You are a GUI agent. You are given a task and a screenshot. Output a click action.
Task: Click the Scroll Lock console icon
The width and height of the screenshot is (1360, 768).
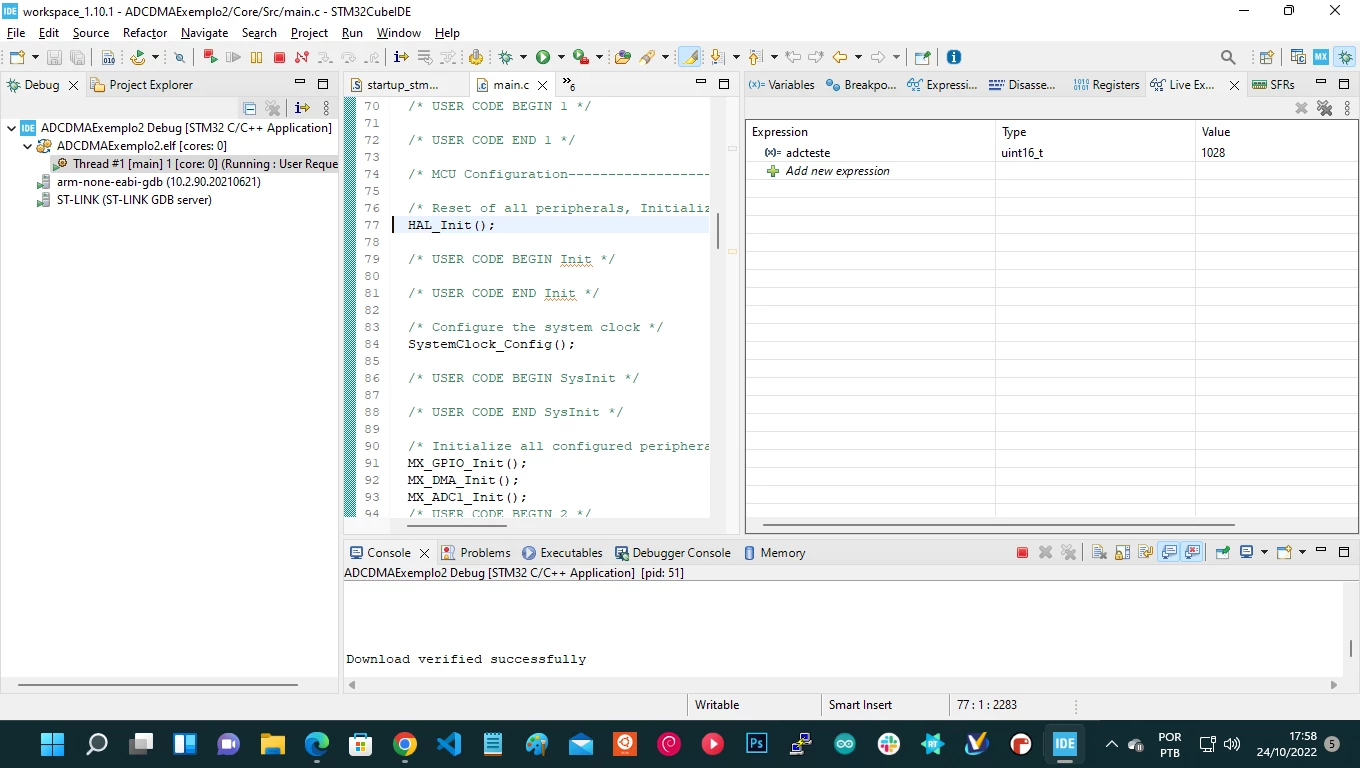click(1121, 552)
